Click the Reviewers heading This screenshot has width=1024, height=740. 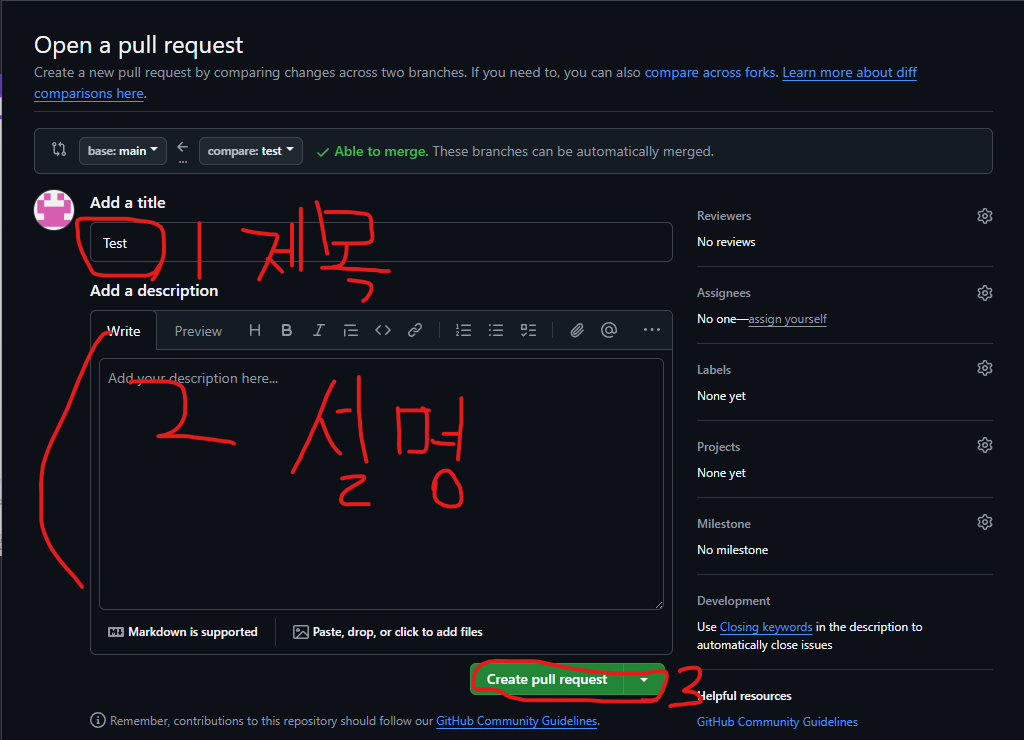724,216
